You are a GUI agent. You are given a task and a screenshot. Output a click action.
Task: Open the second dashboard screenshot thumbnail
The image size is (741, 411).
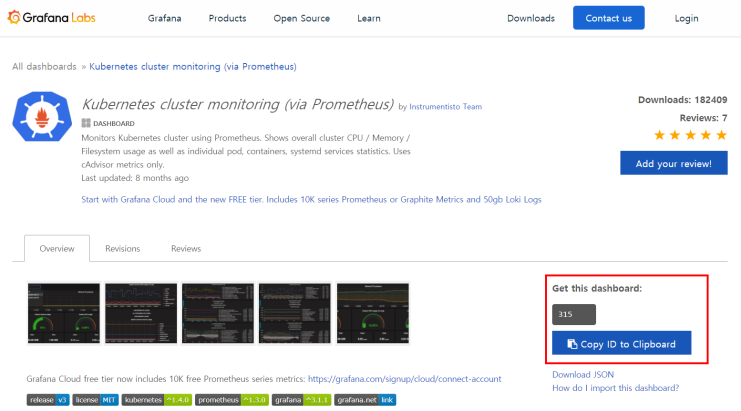tap(141, 313)
